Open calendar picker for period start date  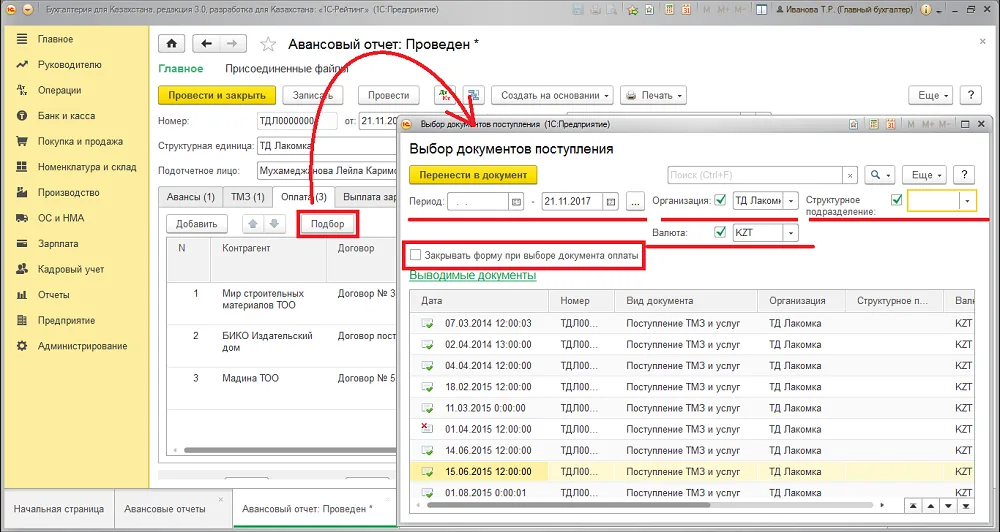pyautogui.click(x=515, y=202)
